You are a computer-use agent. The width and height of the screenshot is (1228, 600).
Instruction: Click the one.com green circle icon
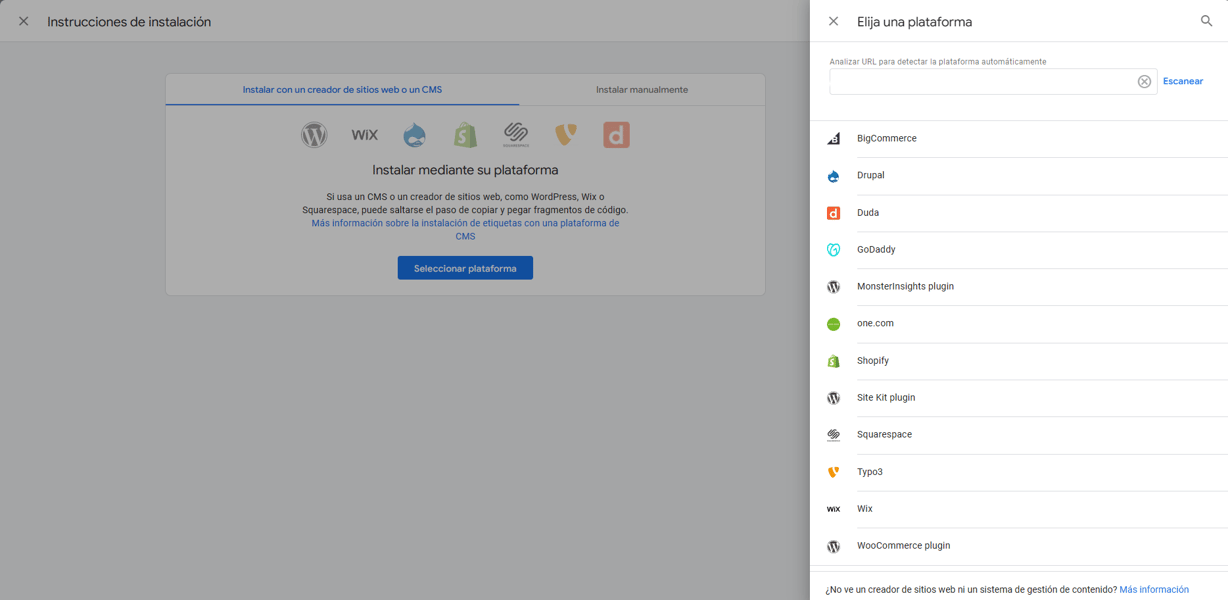(x=833, y=324)
